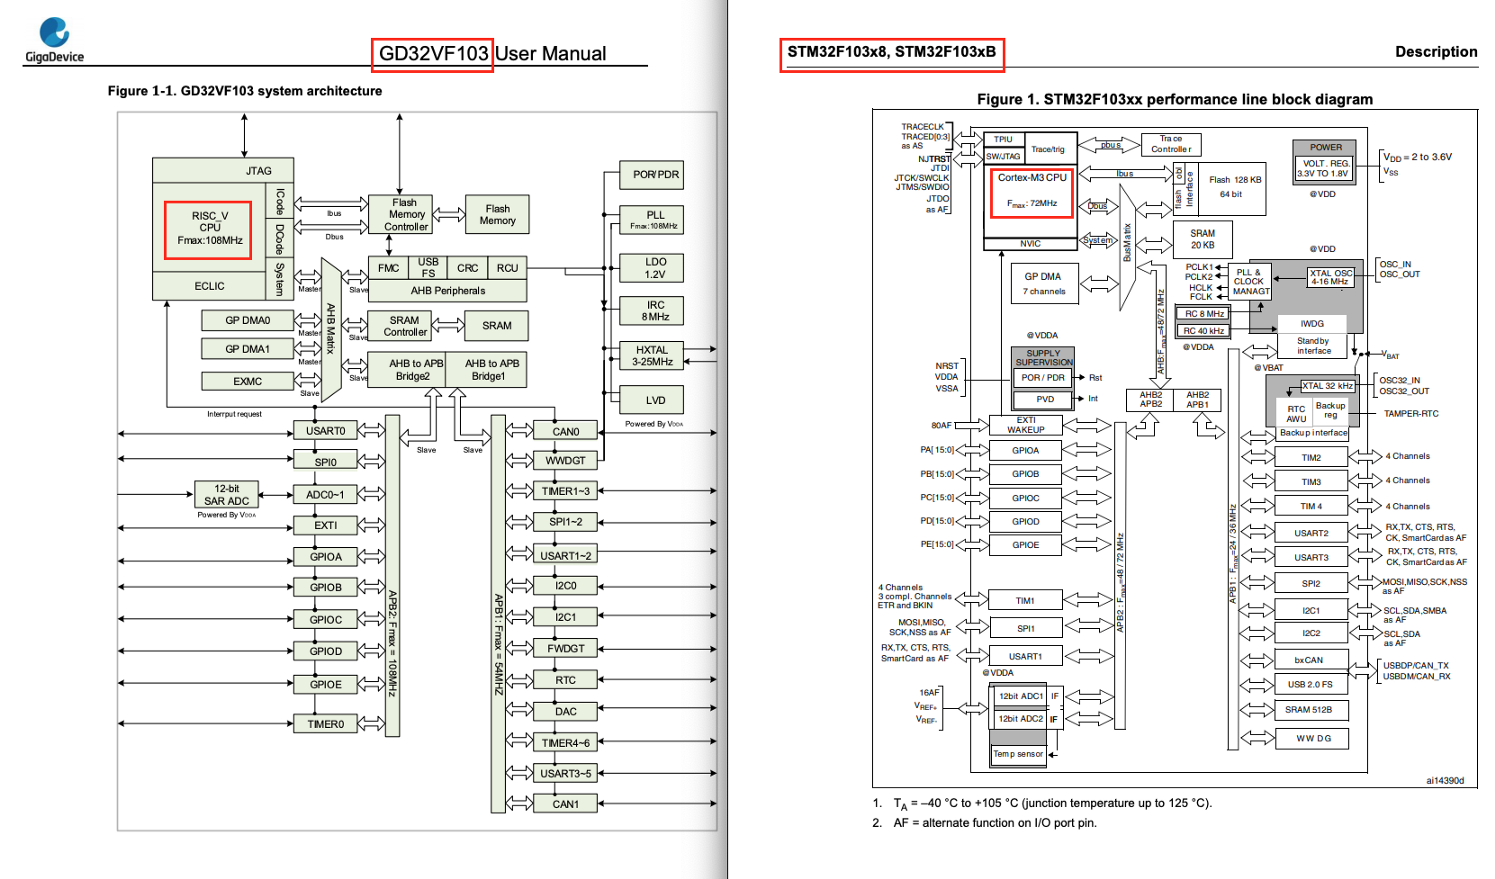The height and width of the screenshot is (879, 1495).
Task: Select the Cortex-M3 CPU block
Action: [1031, 190]
